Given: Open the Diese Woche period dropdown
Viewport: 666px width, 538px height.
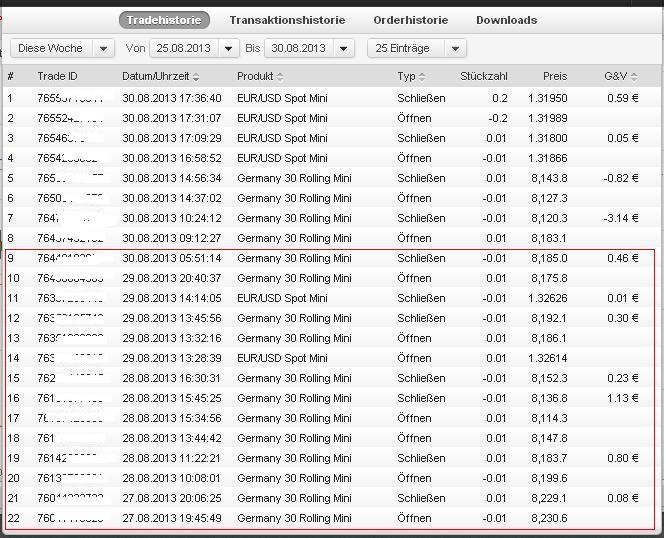Looking at the screenshot, I should [63, 48].
